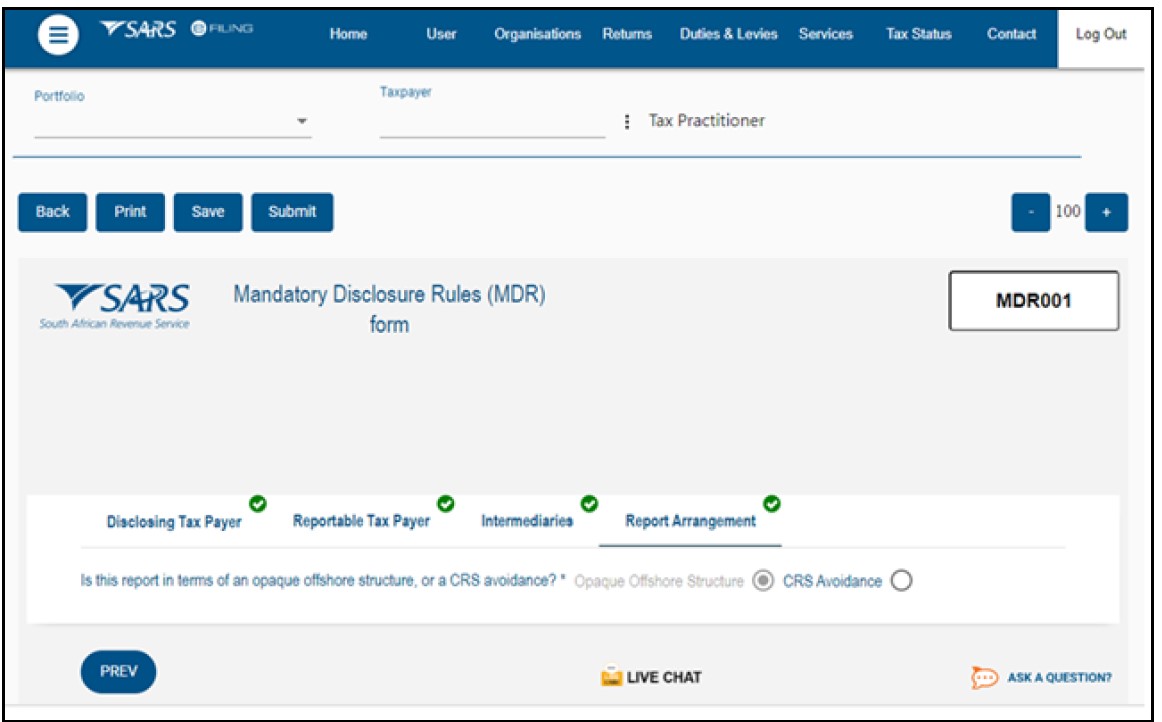
Task: Open the hamburger menu icon
Action: point(59,34)
